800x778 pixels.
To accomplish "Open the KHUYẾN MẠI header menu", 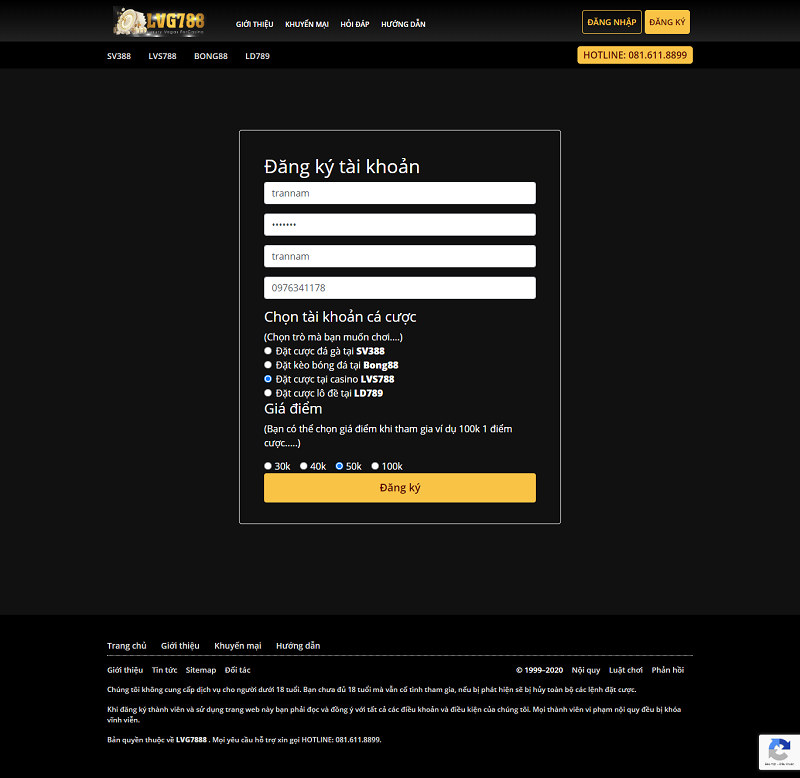I will 307,24.
